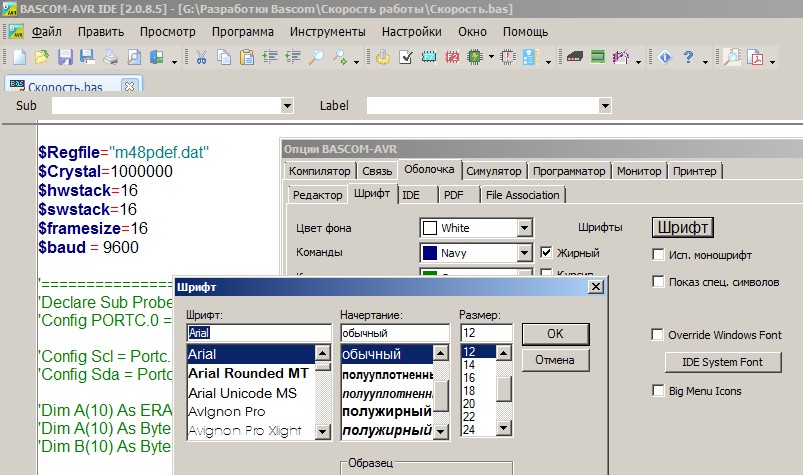803x475 pixels.
Task: Enable the Big Menu Icons checkbox
Action: coord(658,391)
